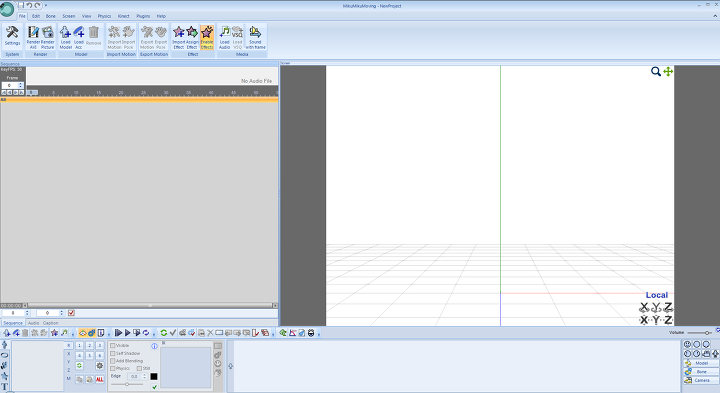The image size is (720, 393).
Task: Click the checkmark icon in the bottom toolbar
Action: coord(173,333)
